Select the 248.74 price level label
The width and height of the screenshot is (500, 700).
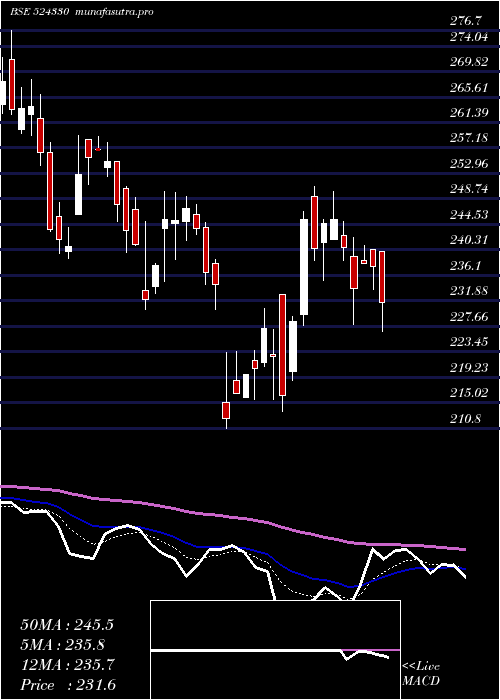click(468, 189)
